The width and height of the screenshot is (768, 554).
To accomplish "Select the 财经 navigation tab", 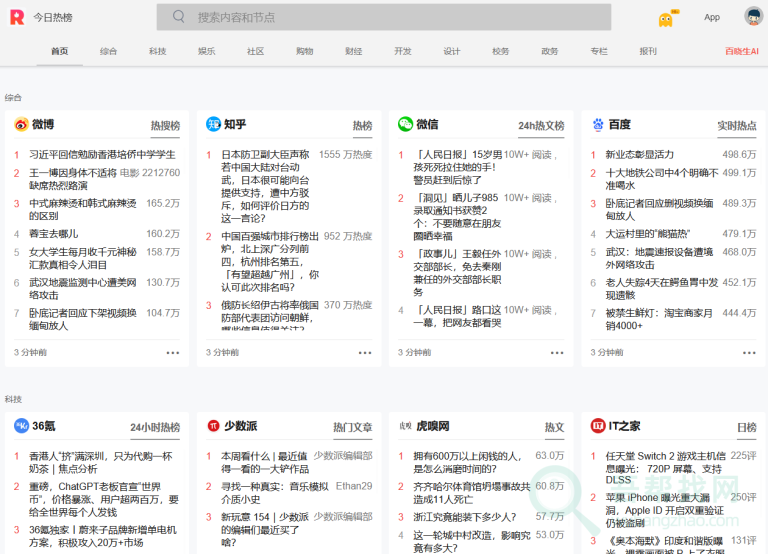I will pyautogui.click(x=353, y=51).
